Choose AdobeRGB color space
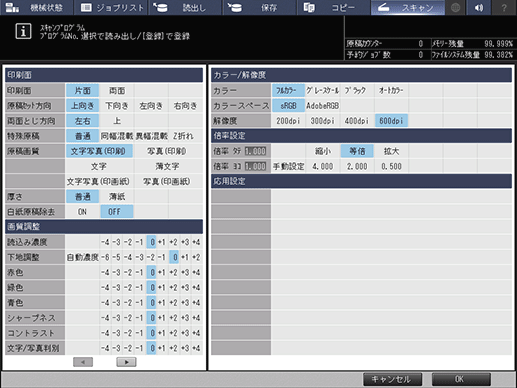Image resolution: width=517 pixels, height=388 pixels. 322,106
